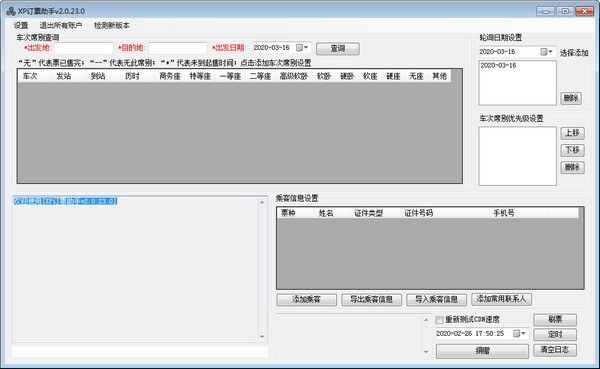Click the 票种 passenger column header
This screenshot has height=369, width=600.
click(x=288, y=213)
